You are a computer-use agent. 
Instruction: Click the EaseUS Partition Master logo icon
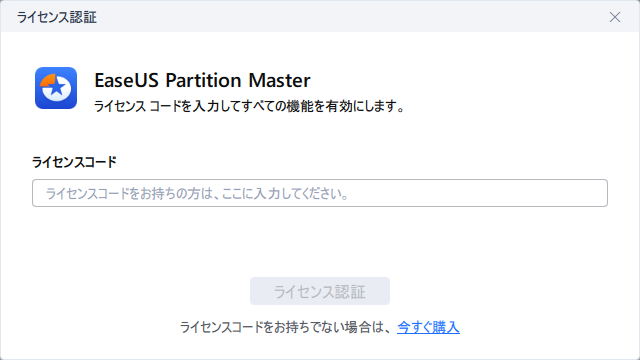click(56, 88)
